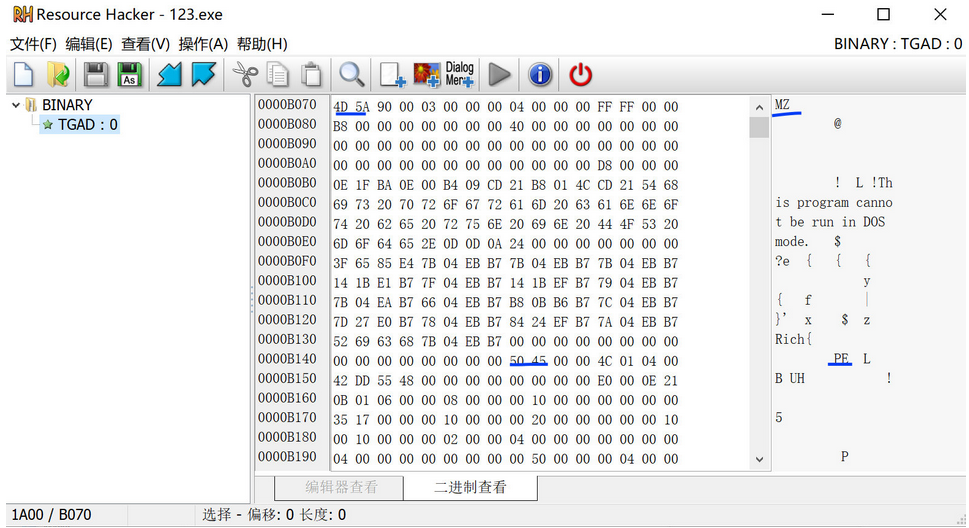
Task: Click the 4D 5A bytes at 0000B070
Action: click(351, 107)
